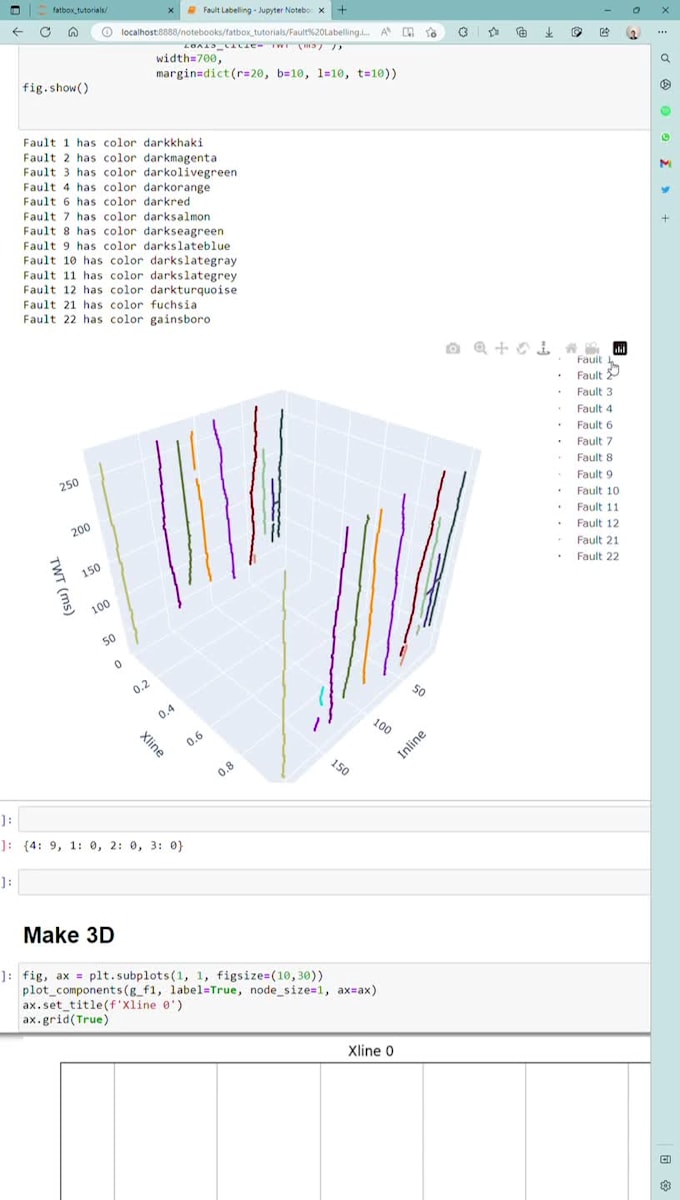Select the Pan tool in plot modebar

[501, 348]
